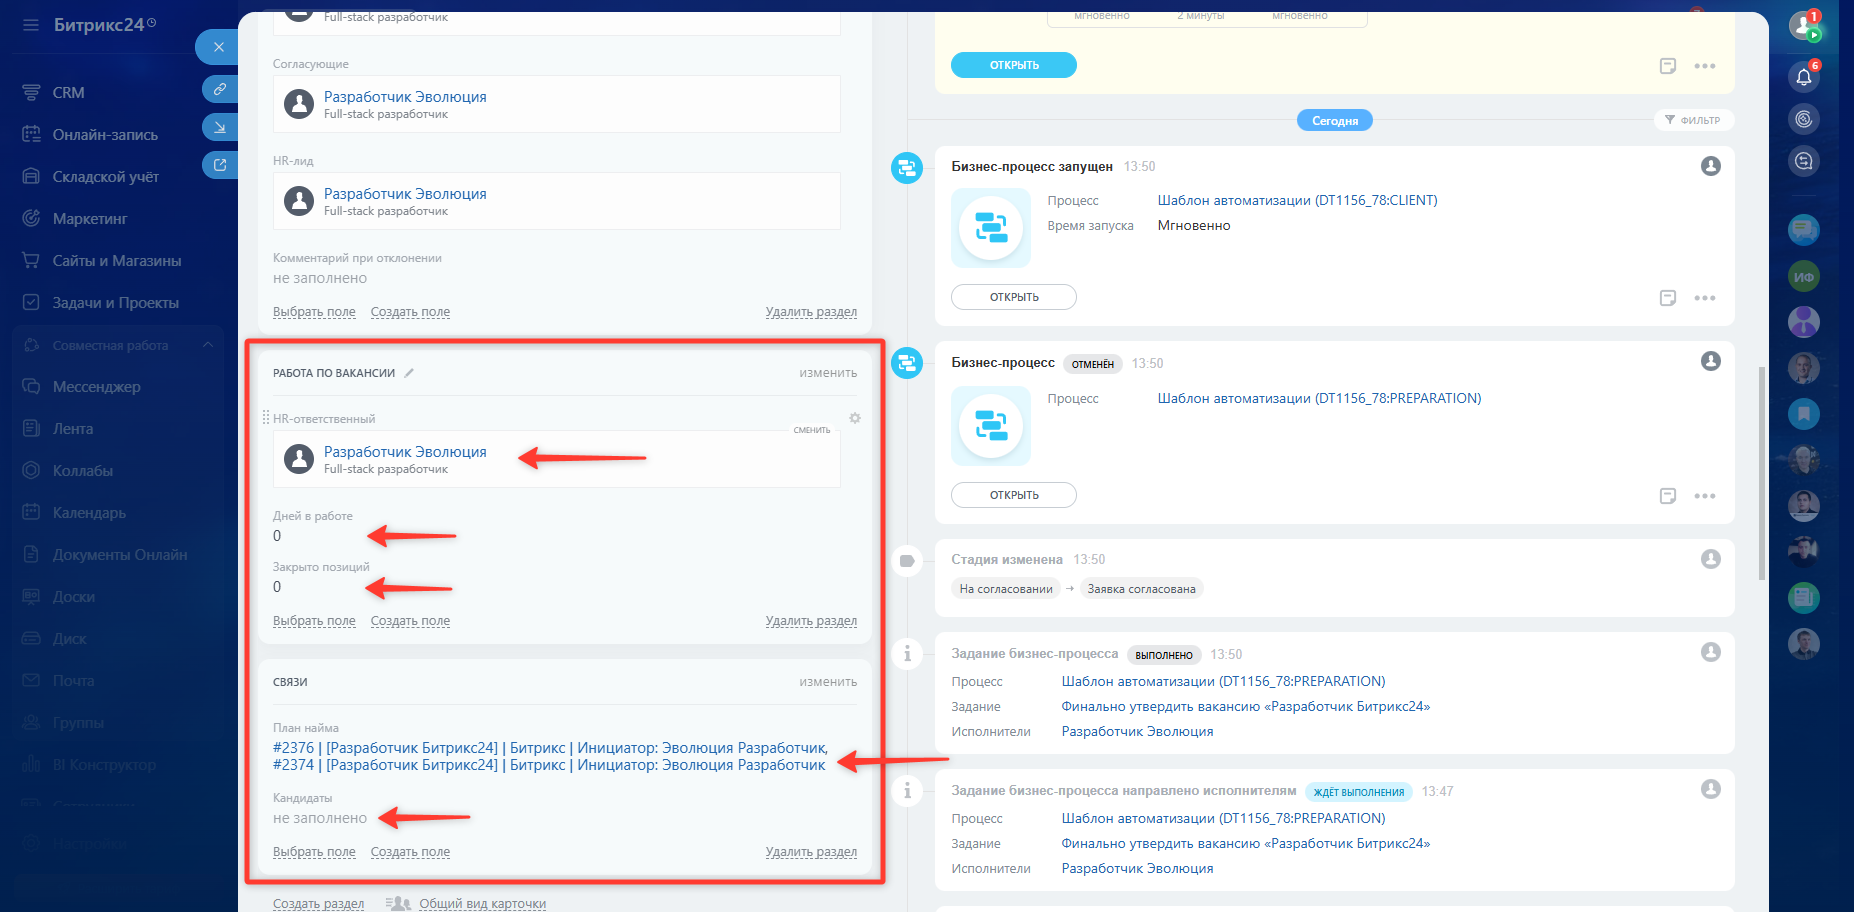Open hiring plan link #2374
This screenshot has width=1854, height=912.
click(549, 765)
